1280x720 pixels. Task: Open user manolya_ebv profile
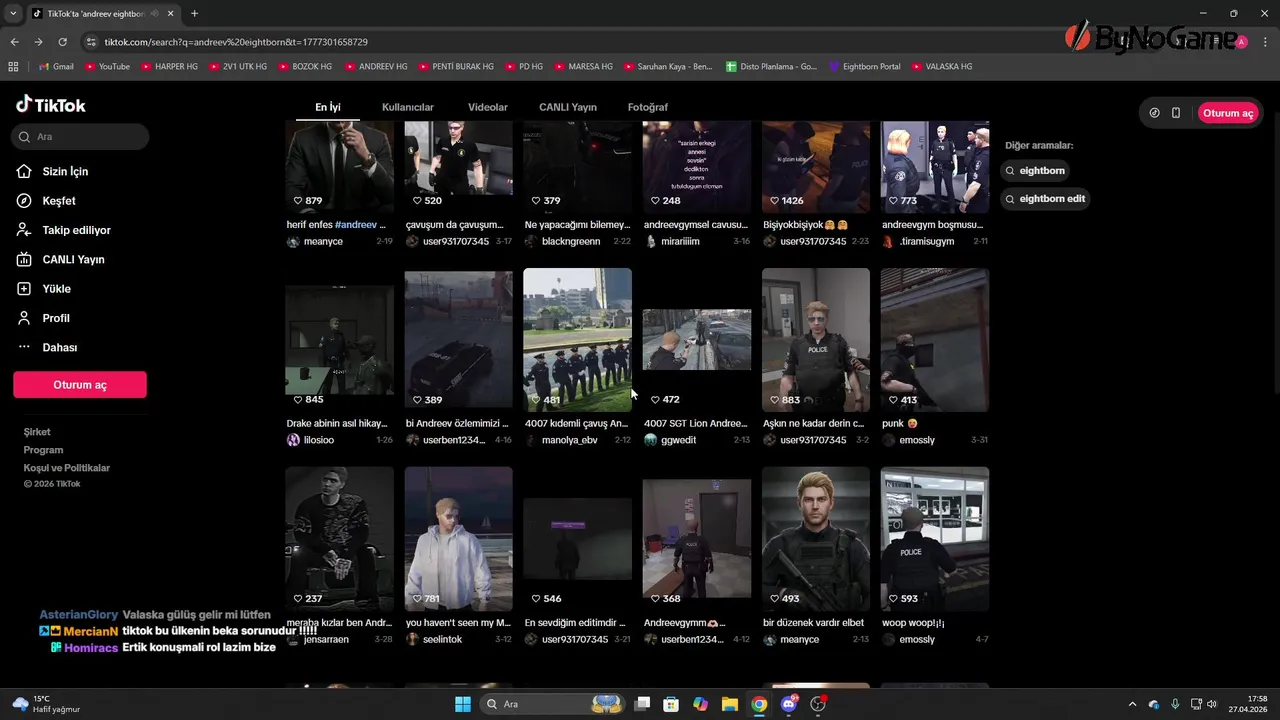572,440
